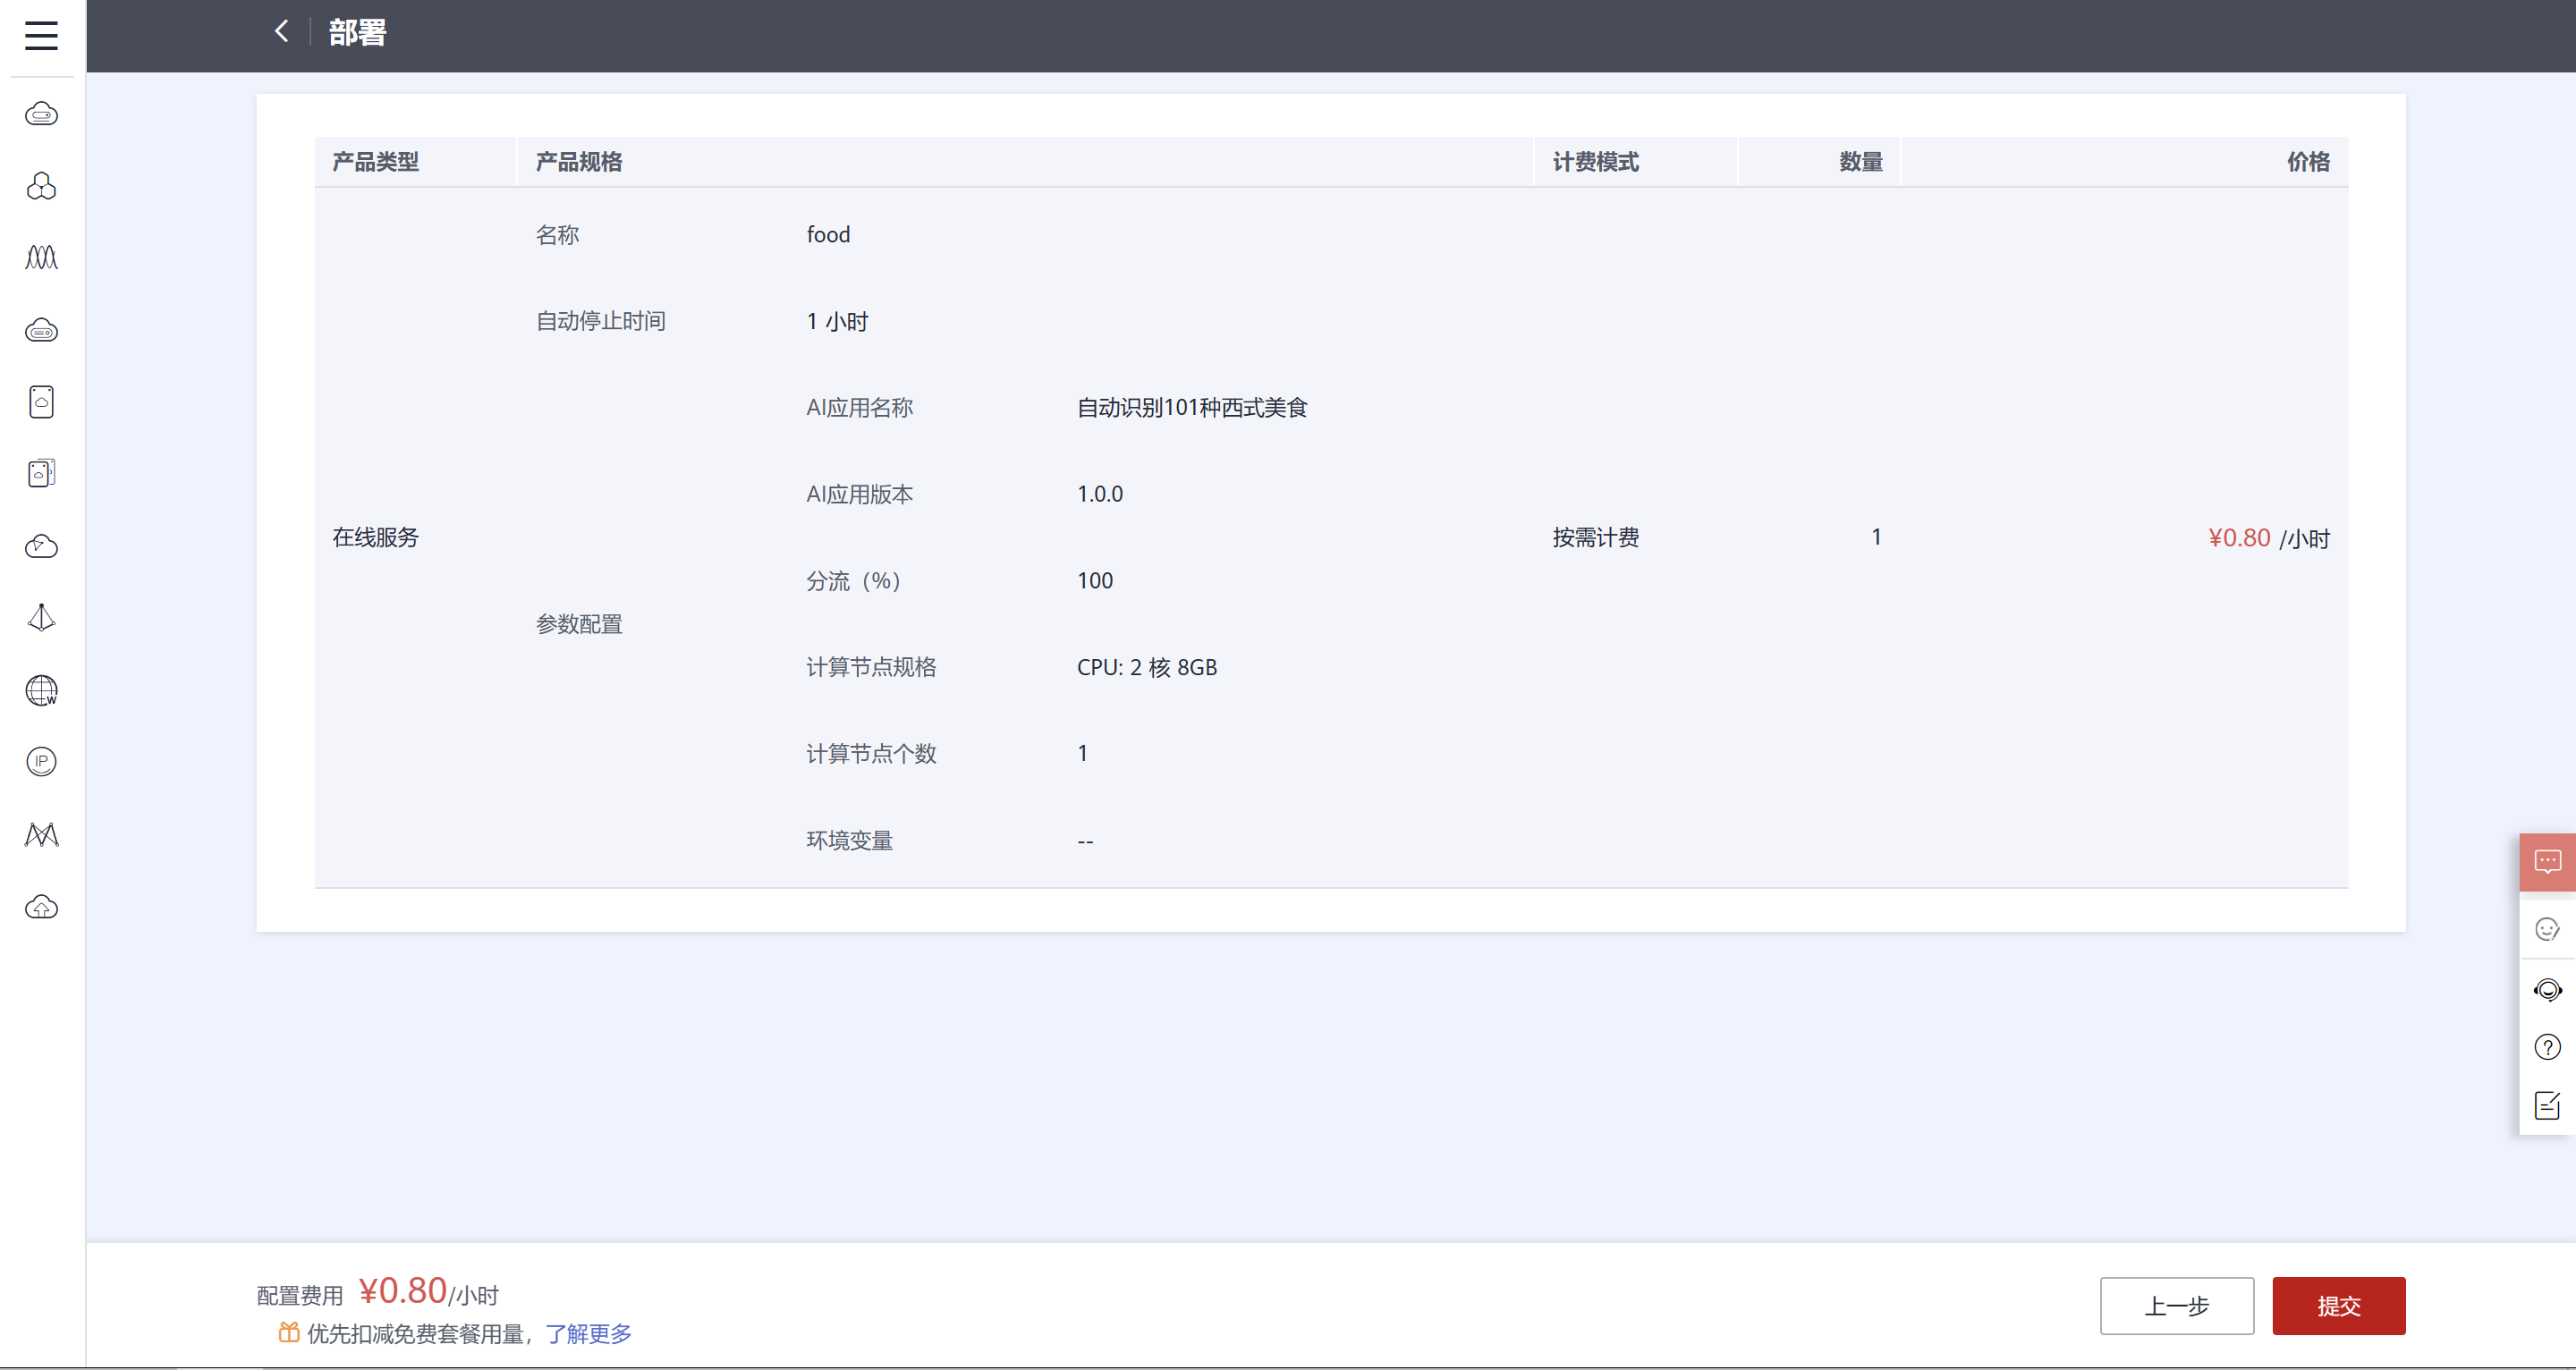
Task: Click the back arrow next to 部署
Action: point(282,32)
